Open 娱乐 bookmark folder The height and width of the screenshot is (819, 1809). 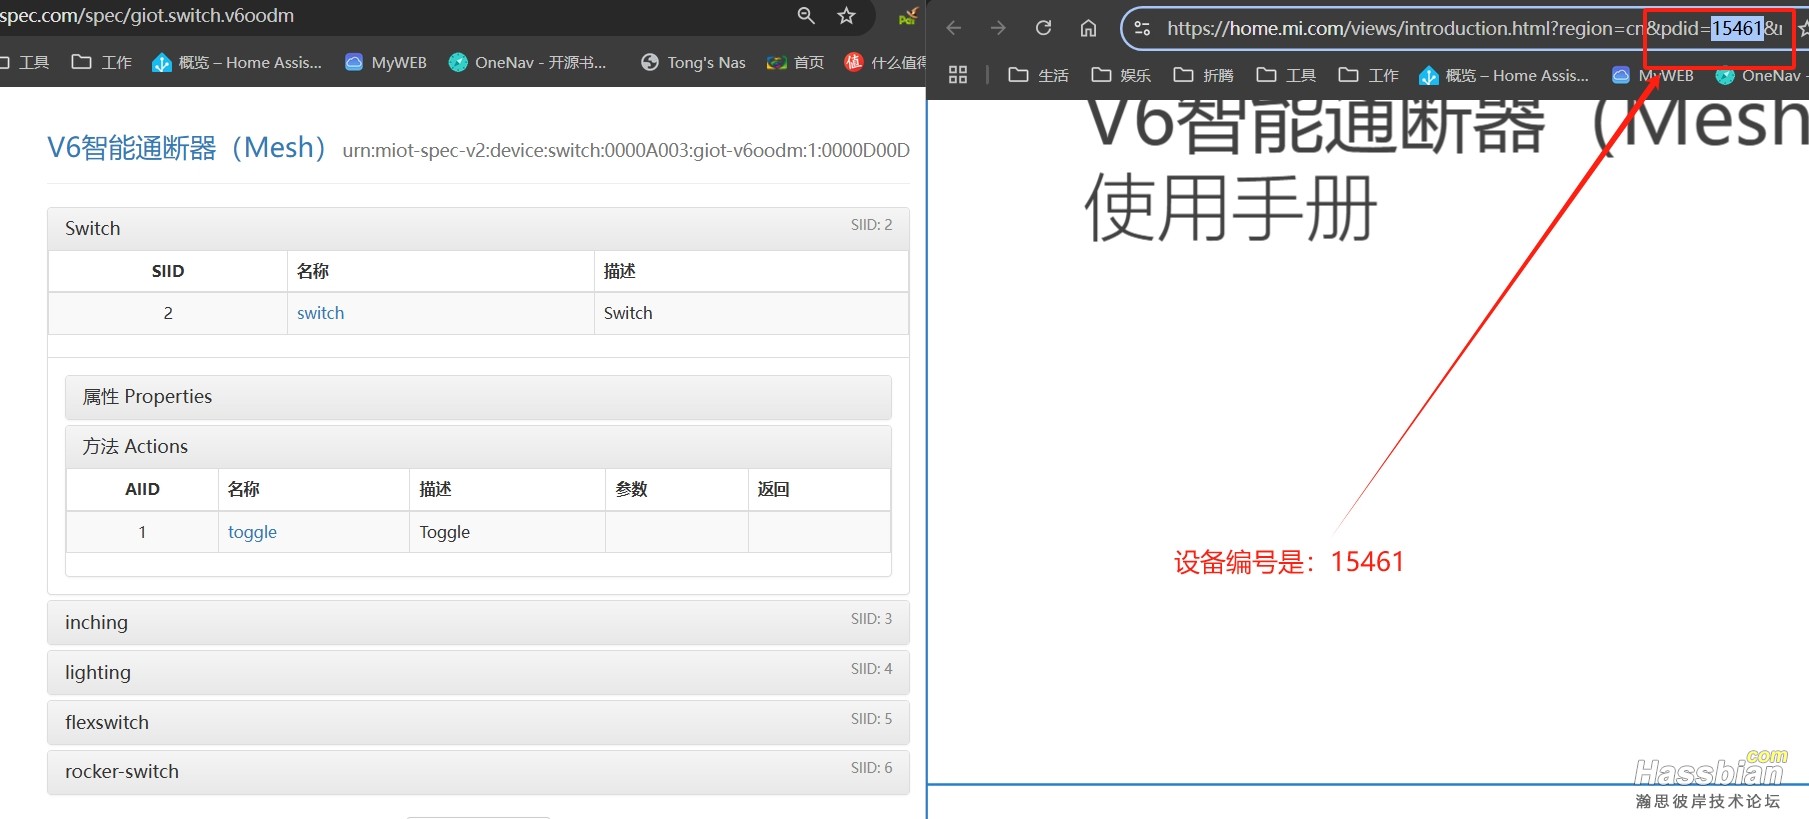pos(1121,75)
